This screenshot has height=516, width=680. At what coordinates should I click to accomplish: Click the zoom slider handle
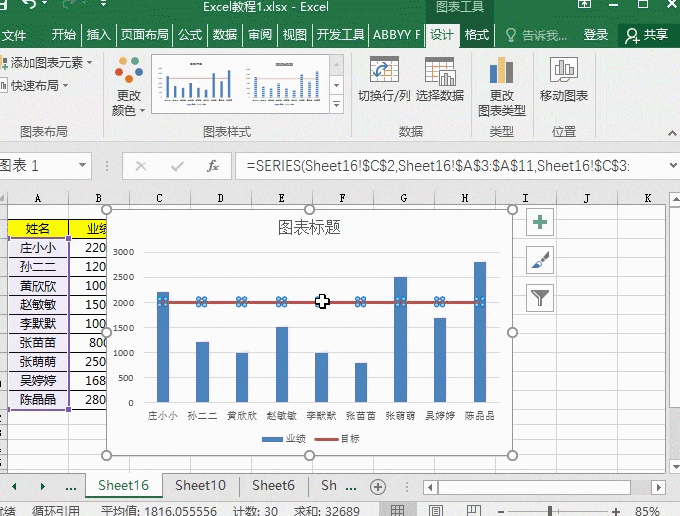(x=550, y=511)
